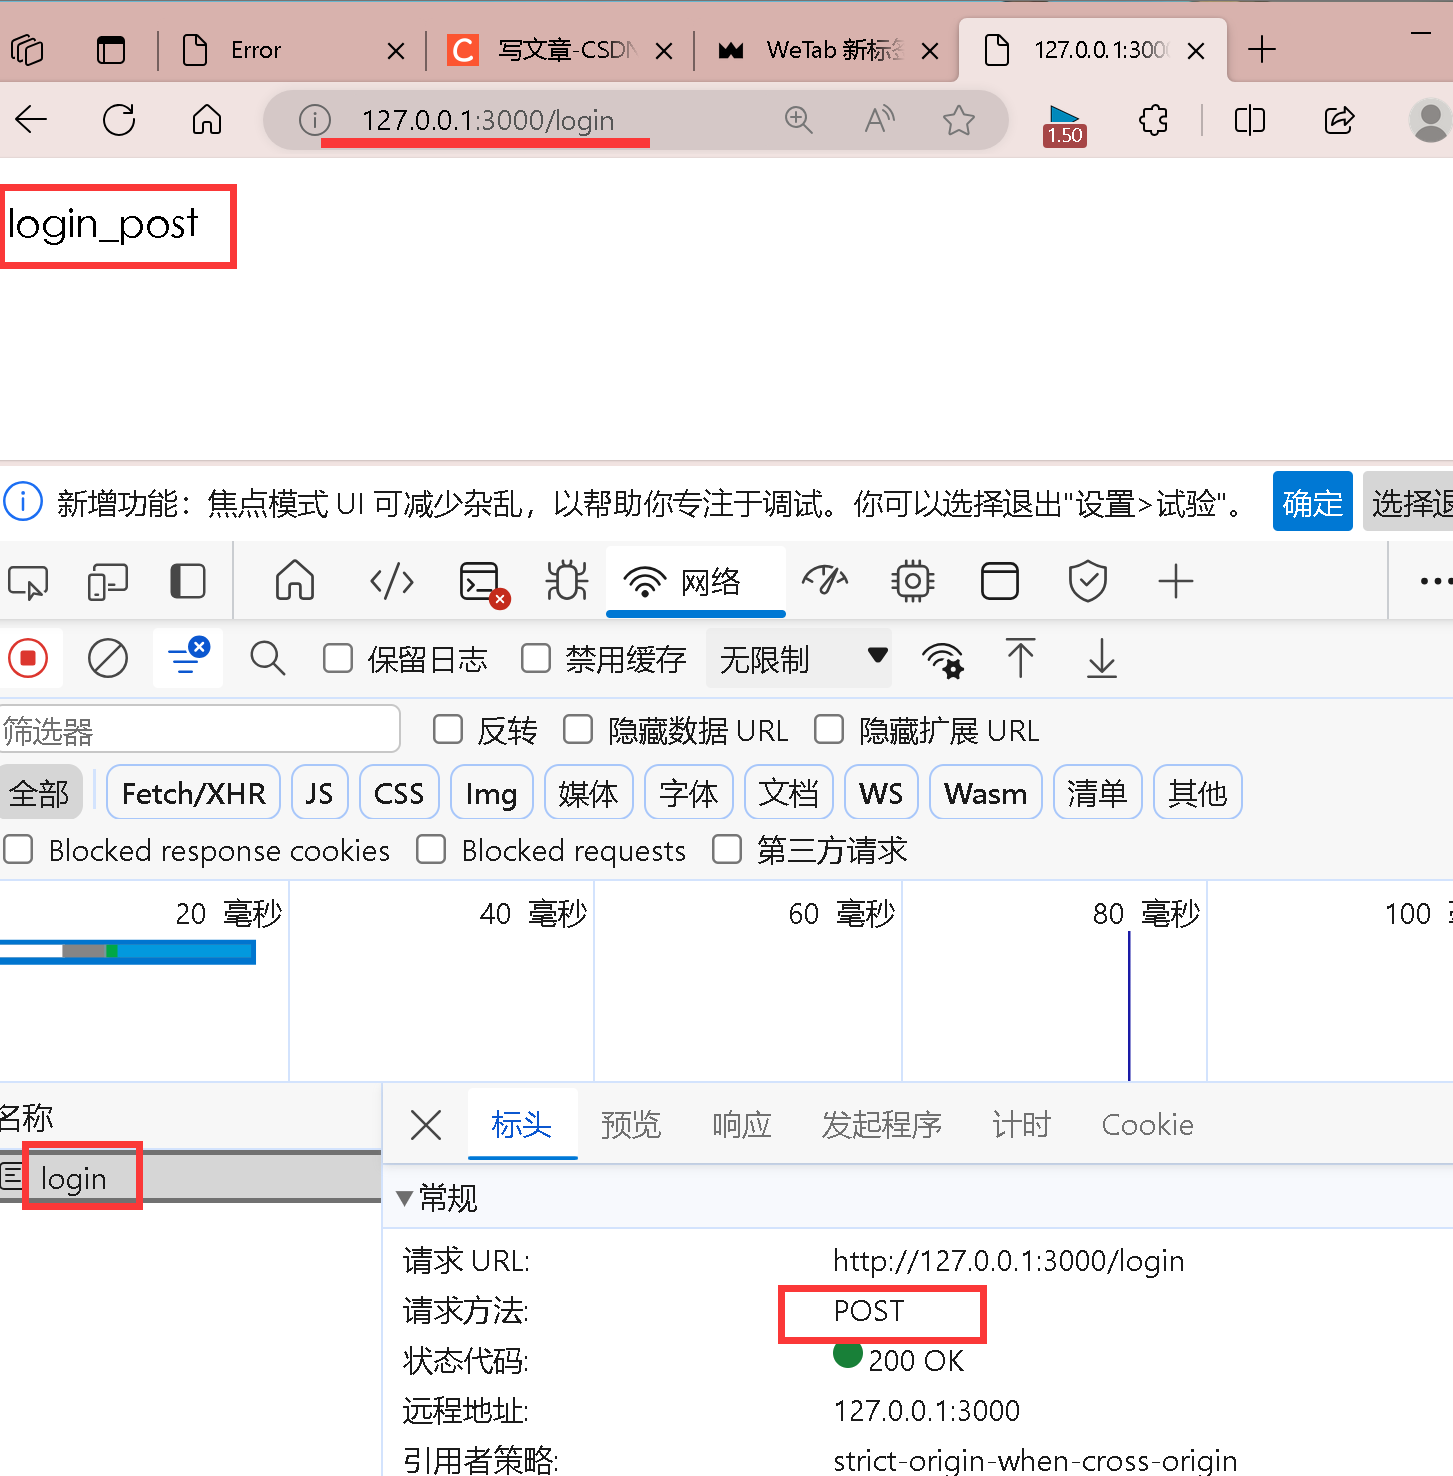This screenshot has height=1476, width=1453.
Task: Open the Application tool
Action: coord(1000,581)
